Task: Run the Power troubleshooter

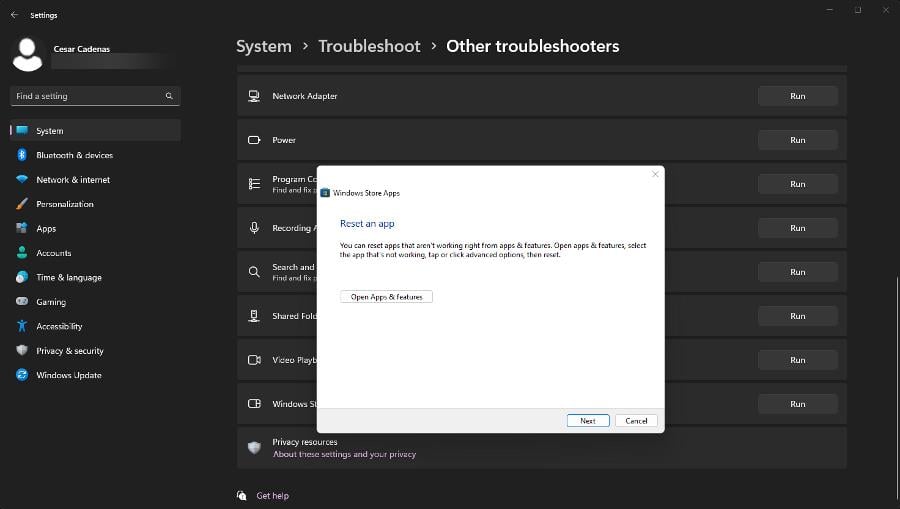Action: (x=797, y=140)
